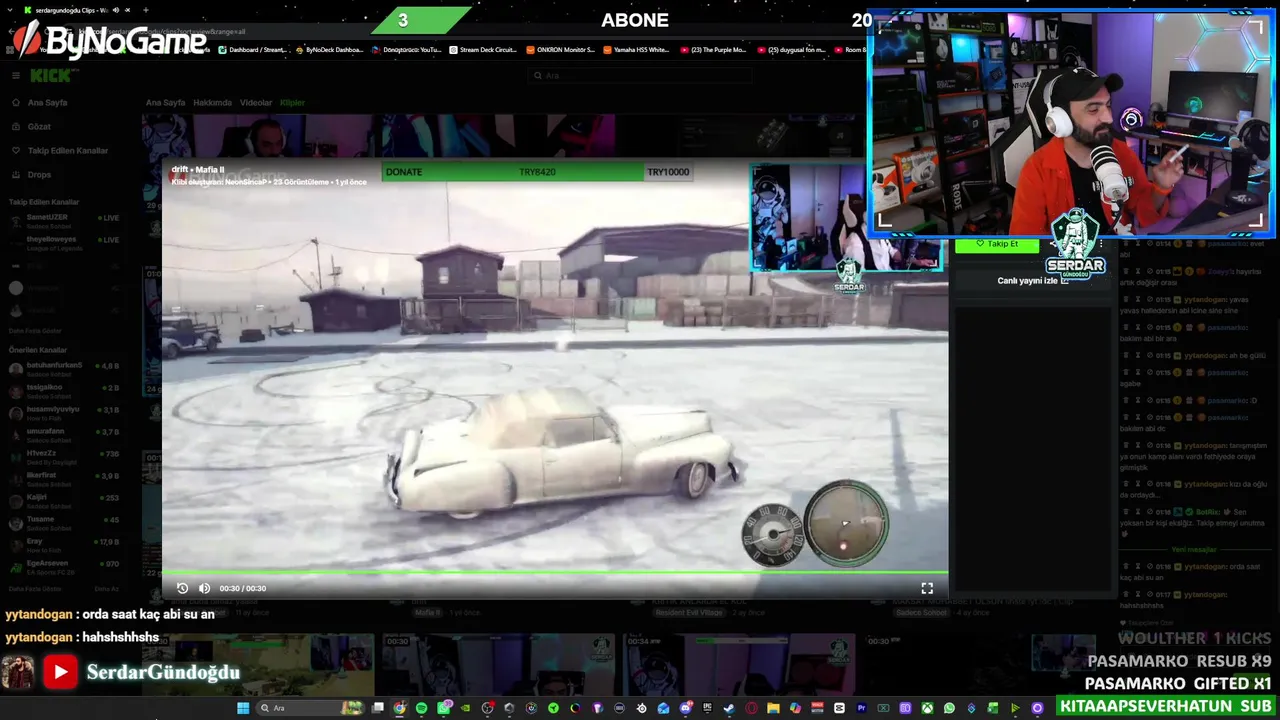Open the Dönüştürücü YouTube bookmark
This screenshot has width=1280, height=720.
click(x=406, y=50)
